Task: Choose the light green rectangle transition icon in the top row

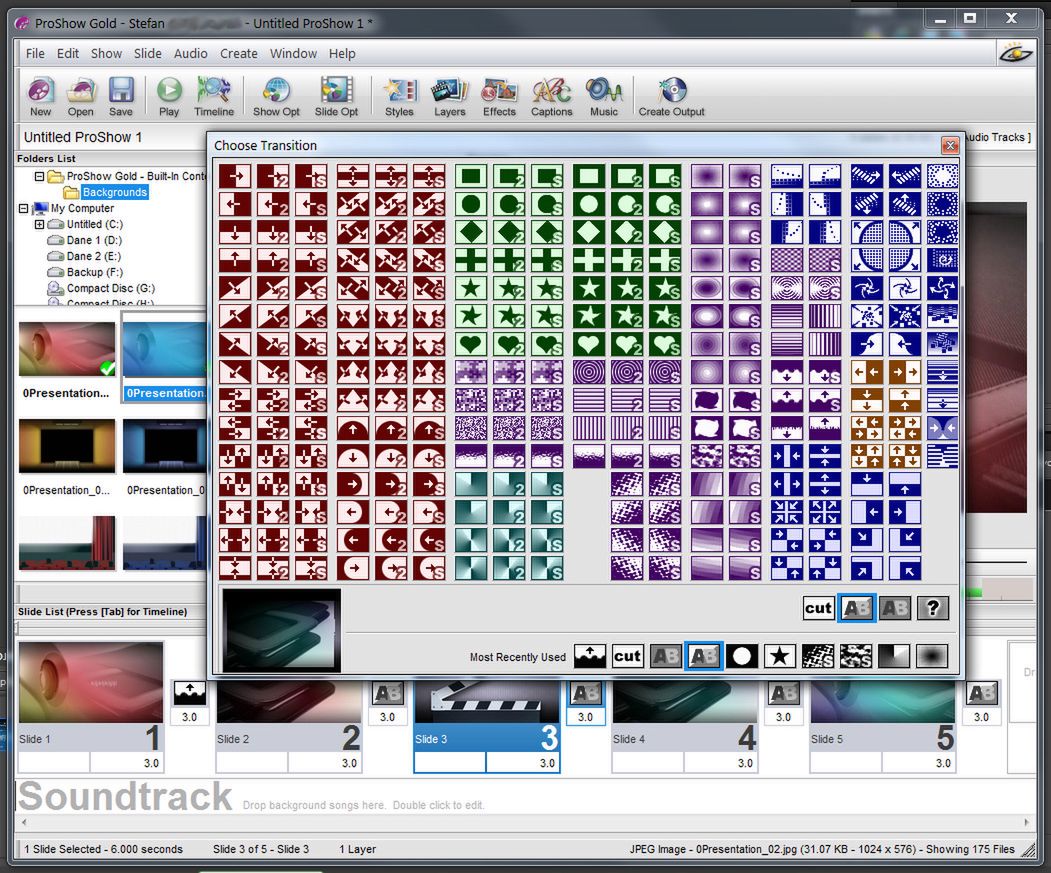Action: click(x=471, y=176)
